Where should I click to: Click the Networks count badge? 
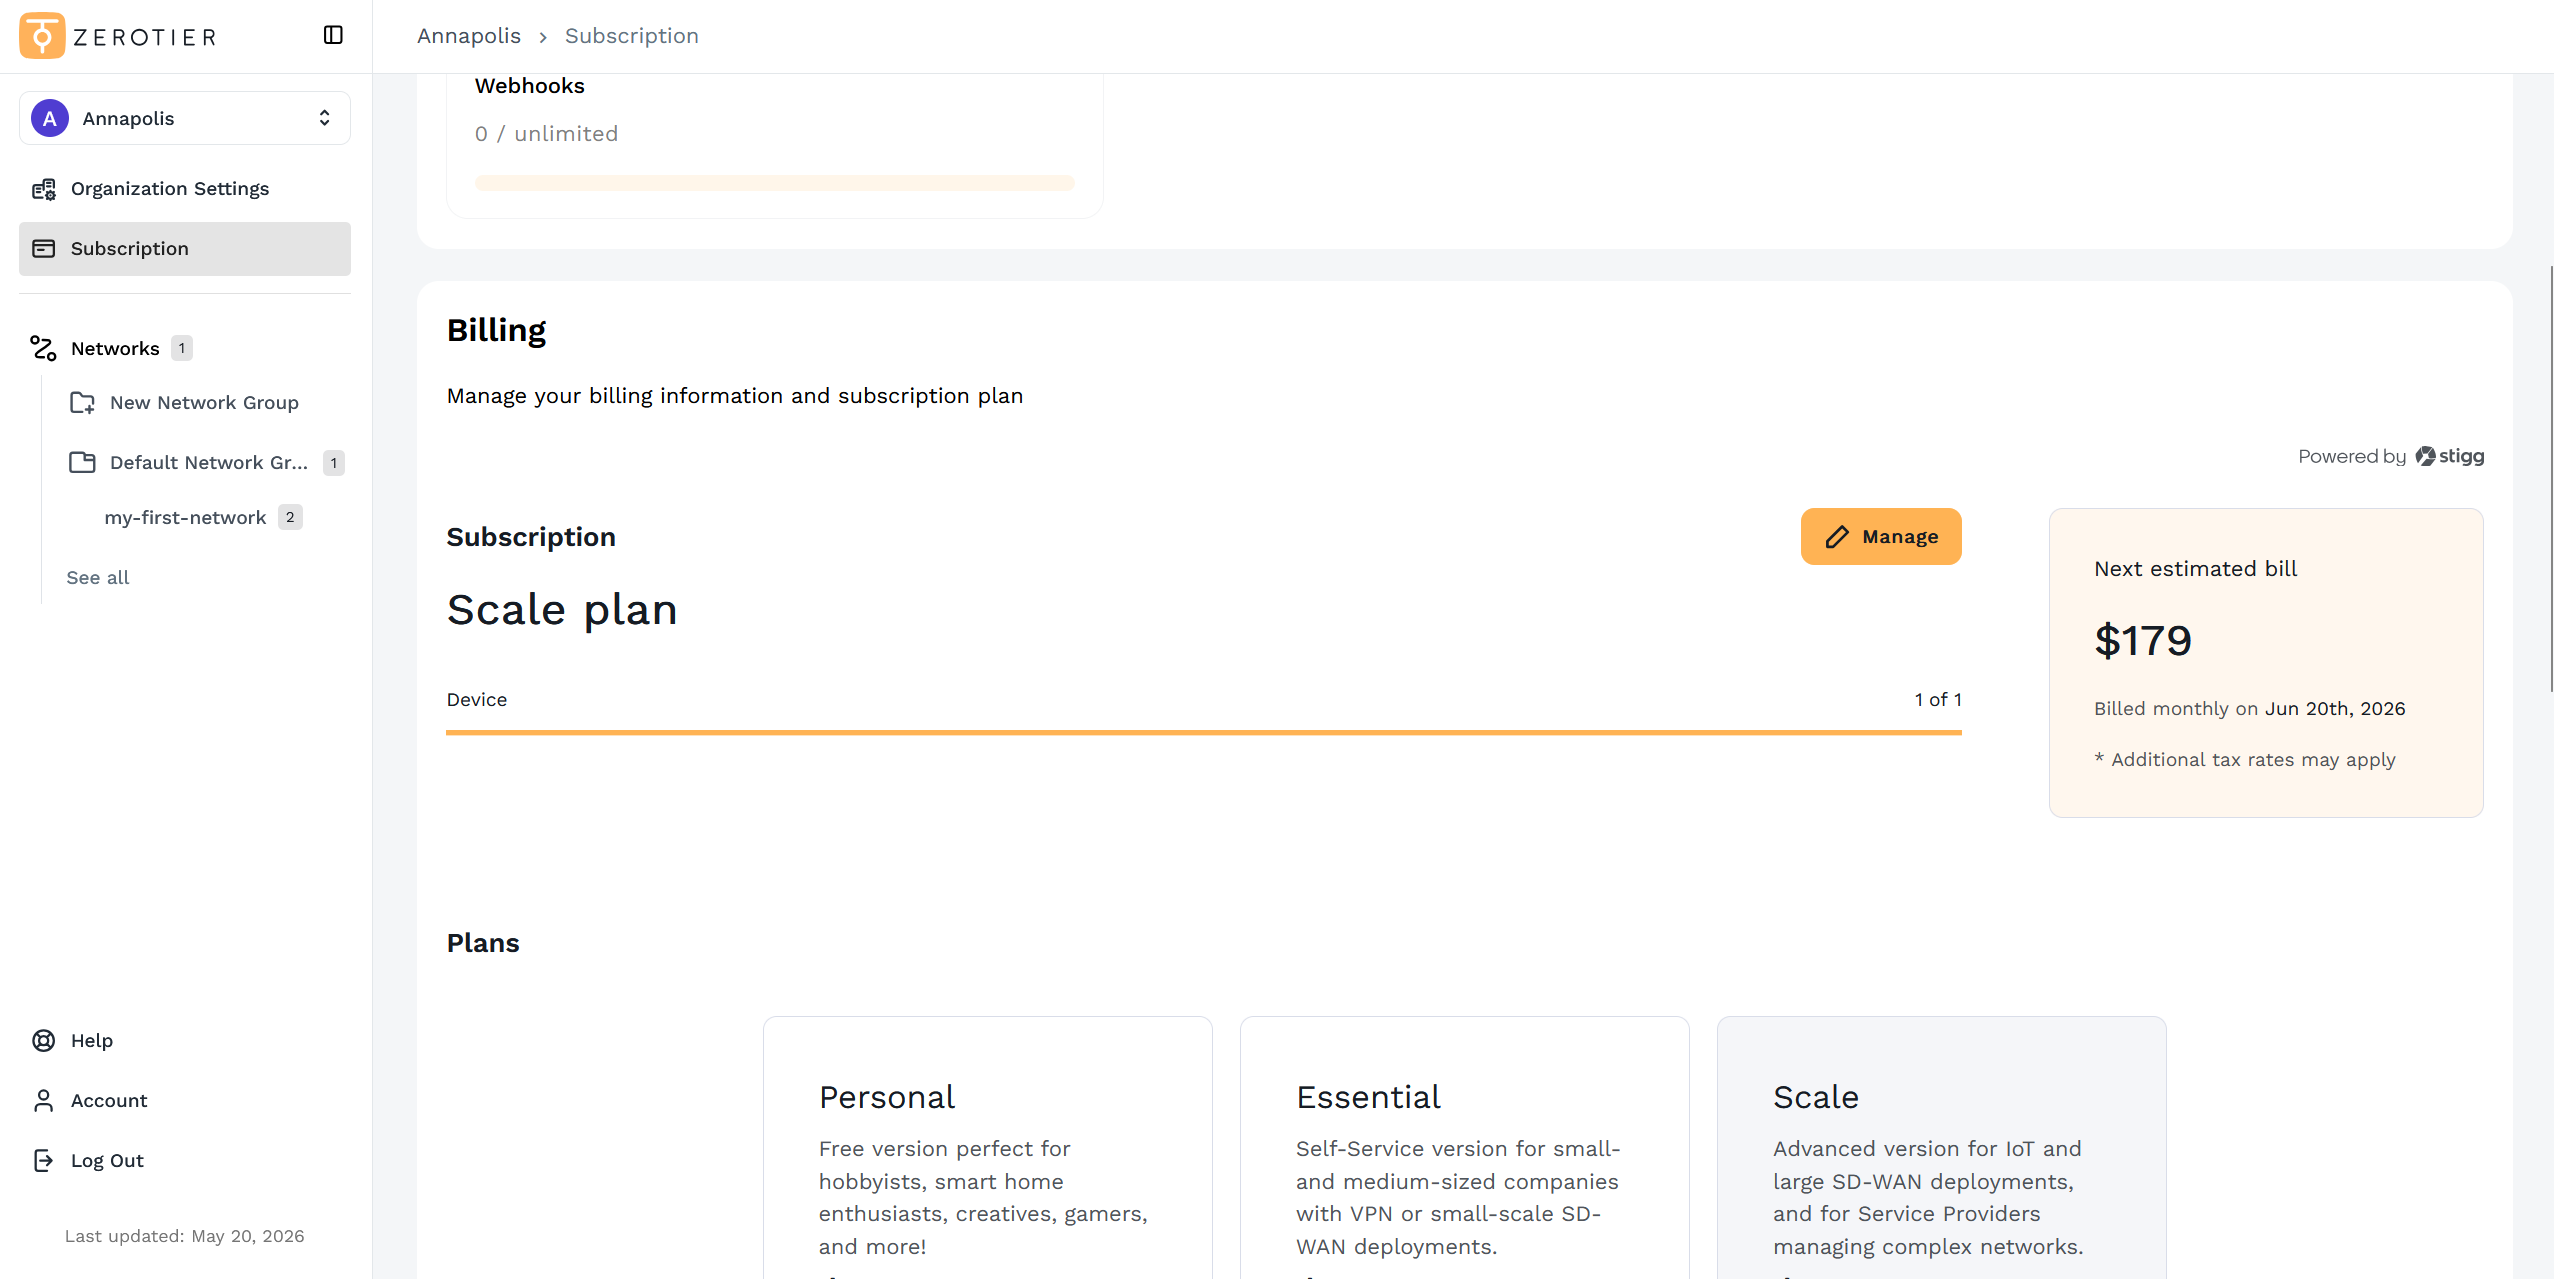[x=182, y=348]
